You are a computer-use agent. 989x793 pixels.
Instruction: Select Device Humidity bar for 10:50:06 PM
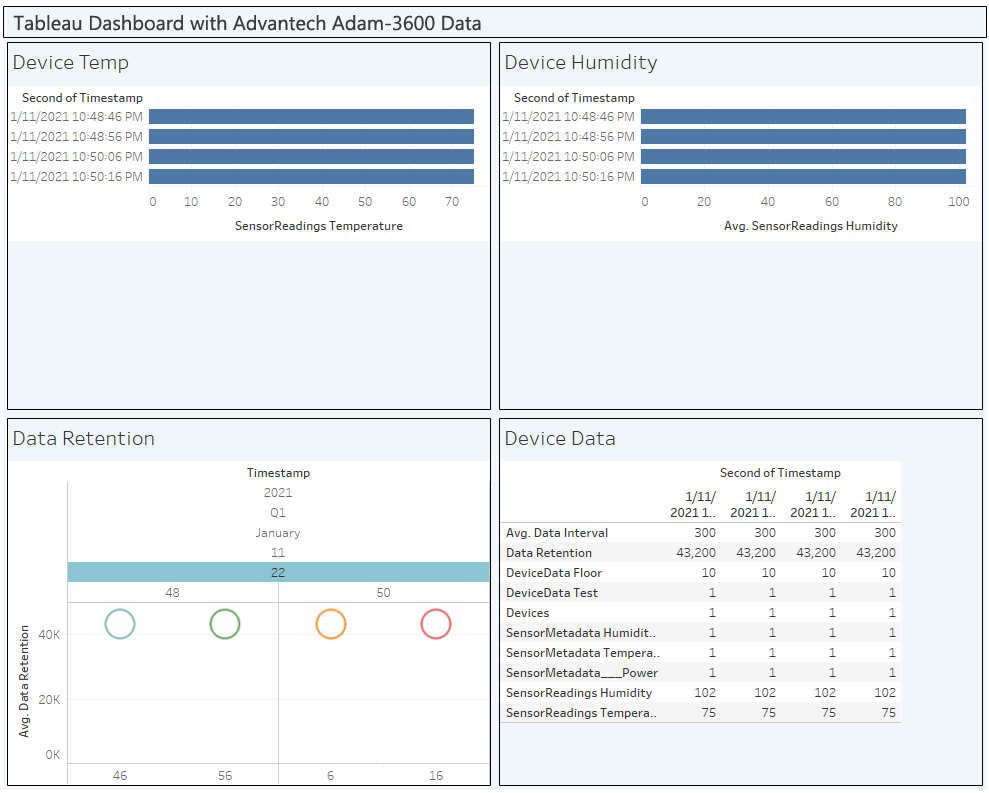click(x=804, y=156)
